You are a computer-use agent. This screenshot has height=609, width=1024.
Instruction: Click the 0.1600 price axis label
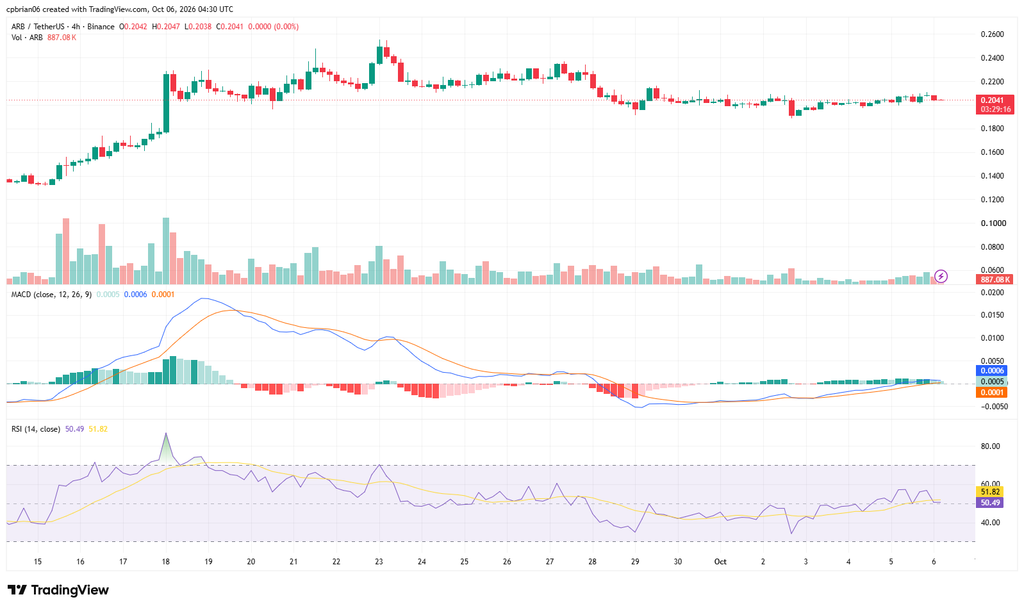coord(992,152)
